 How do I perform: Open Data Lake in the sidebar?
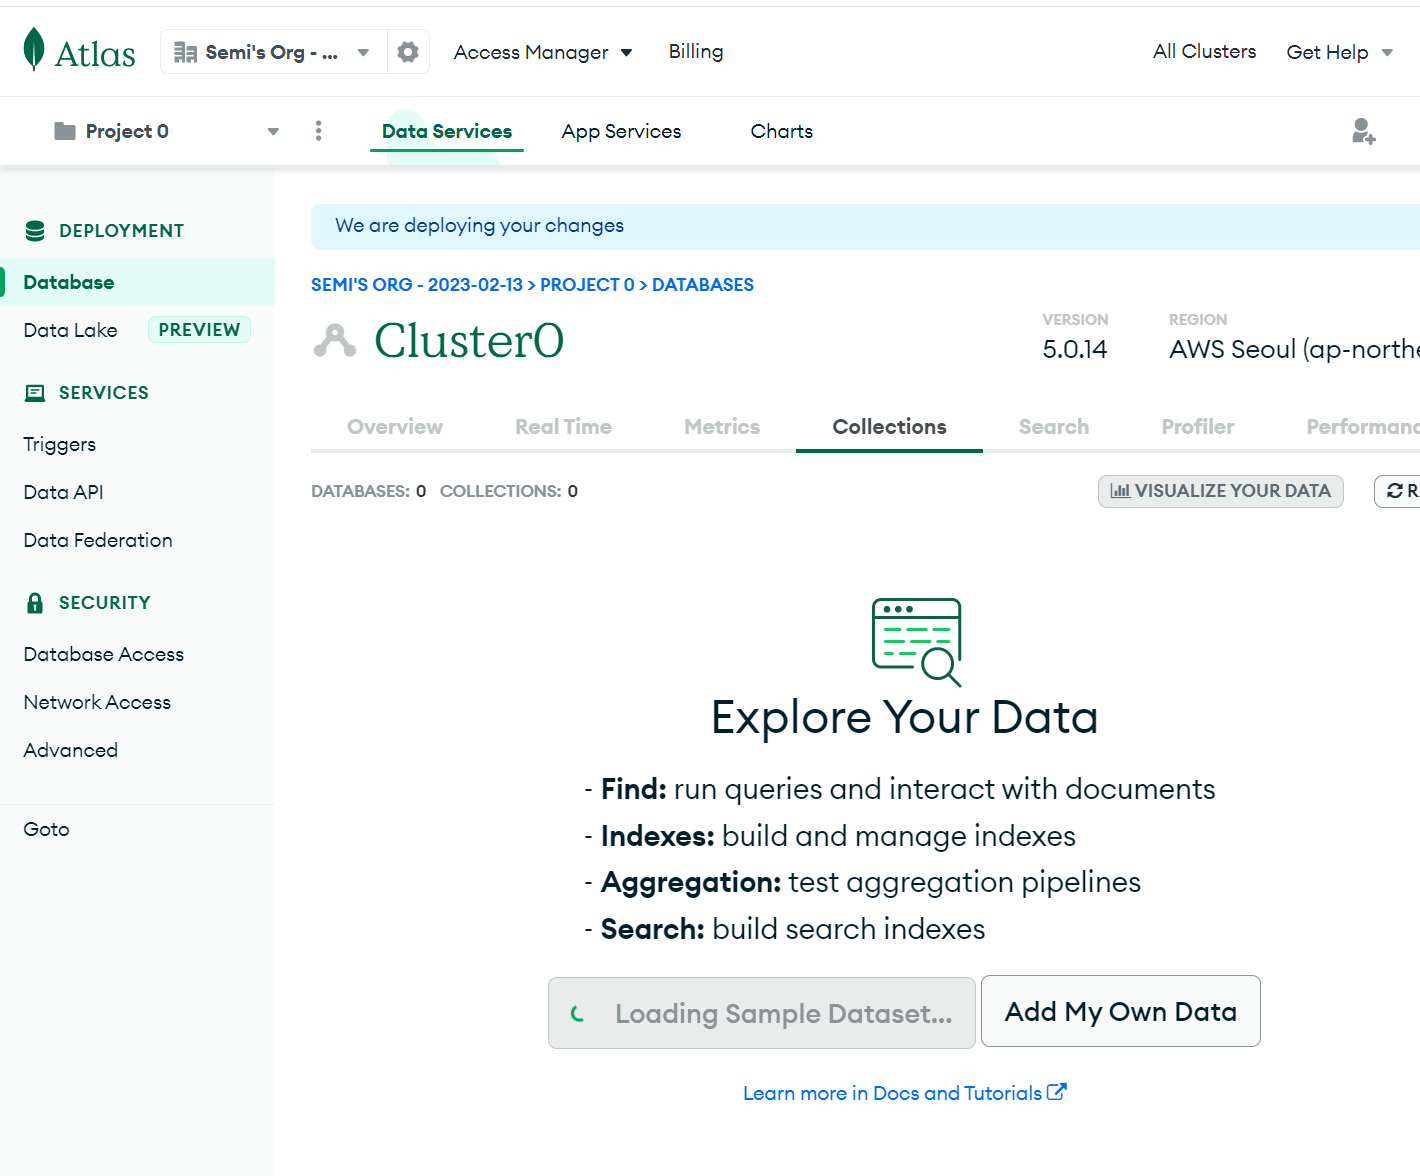coord(70,330)
